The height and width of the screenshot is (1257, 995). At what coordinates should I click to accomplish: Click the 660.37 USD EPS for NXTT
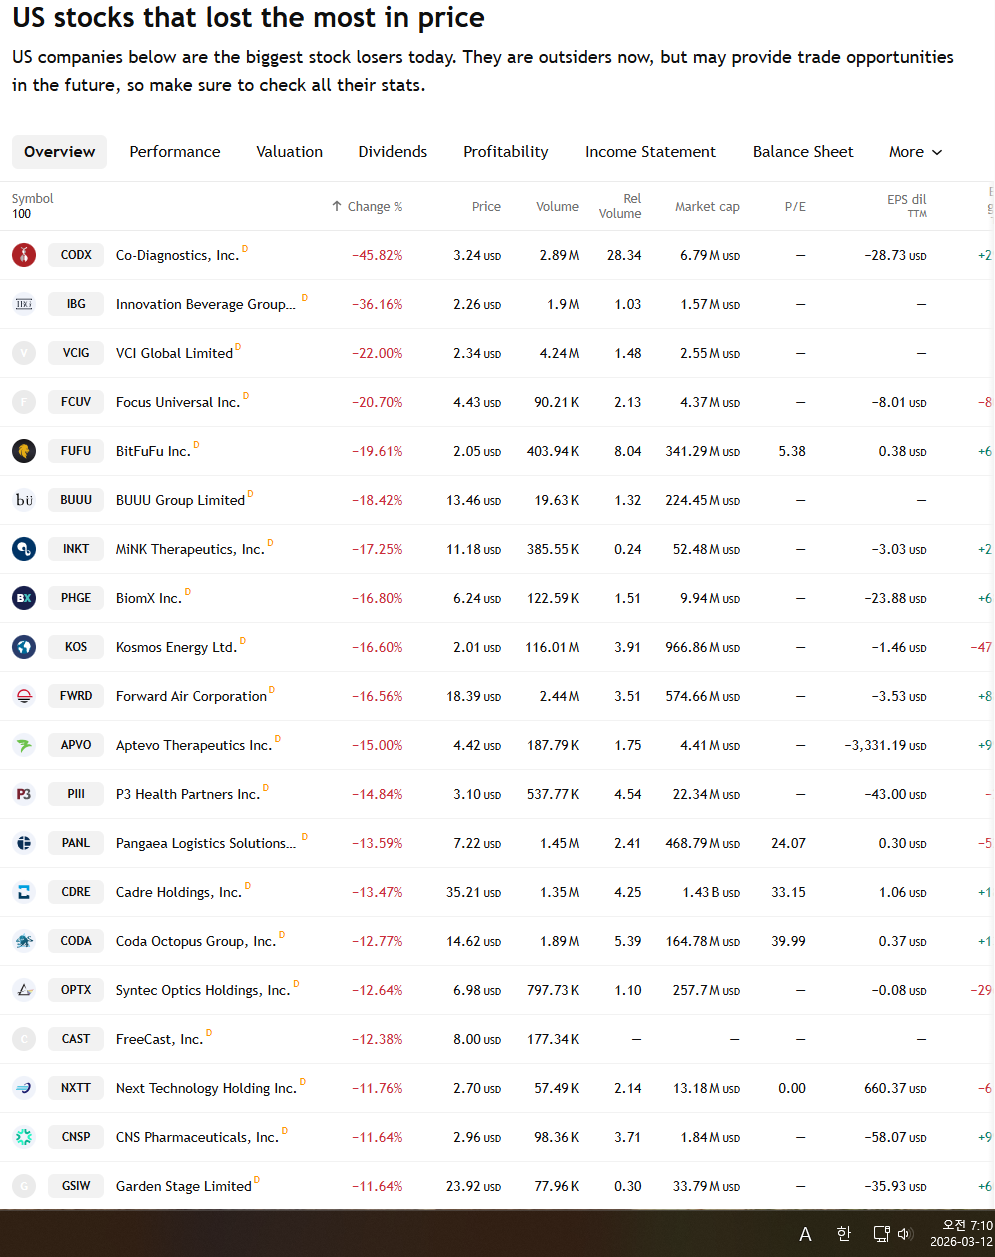(896, 1088)
